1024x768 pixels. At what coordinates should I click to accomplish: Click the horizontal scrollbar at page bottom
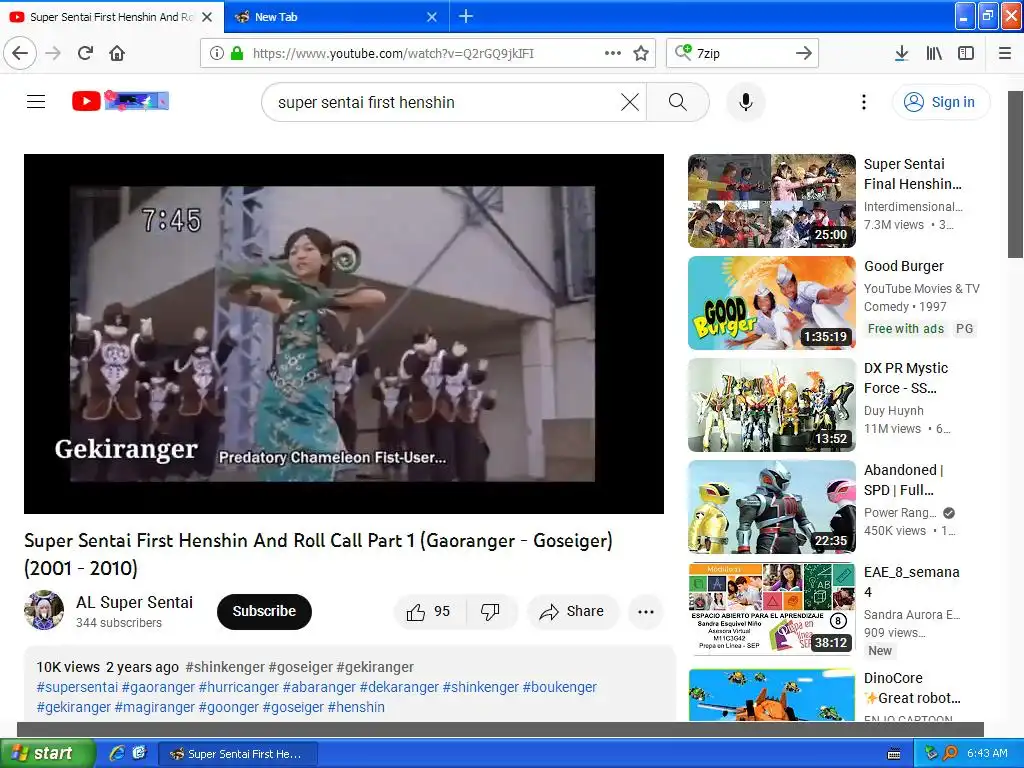point(500,729)
